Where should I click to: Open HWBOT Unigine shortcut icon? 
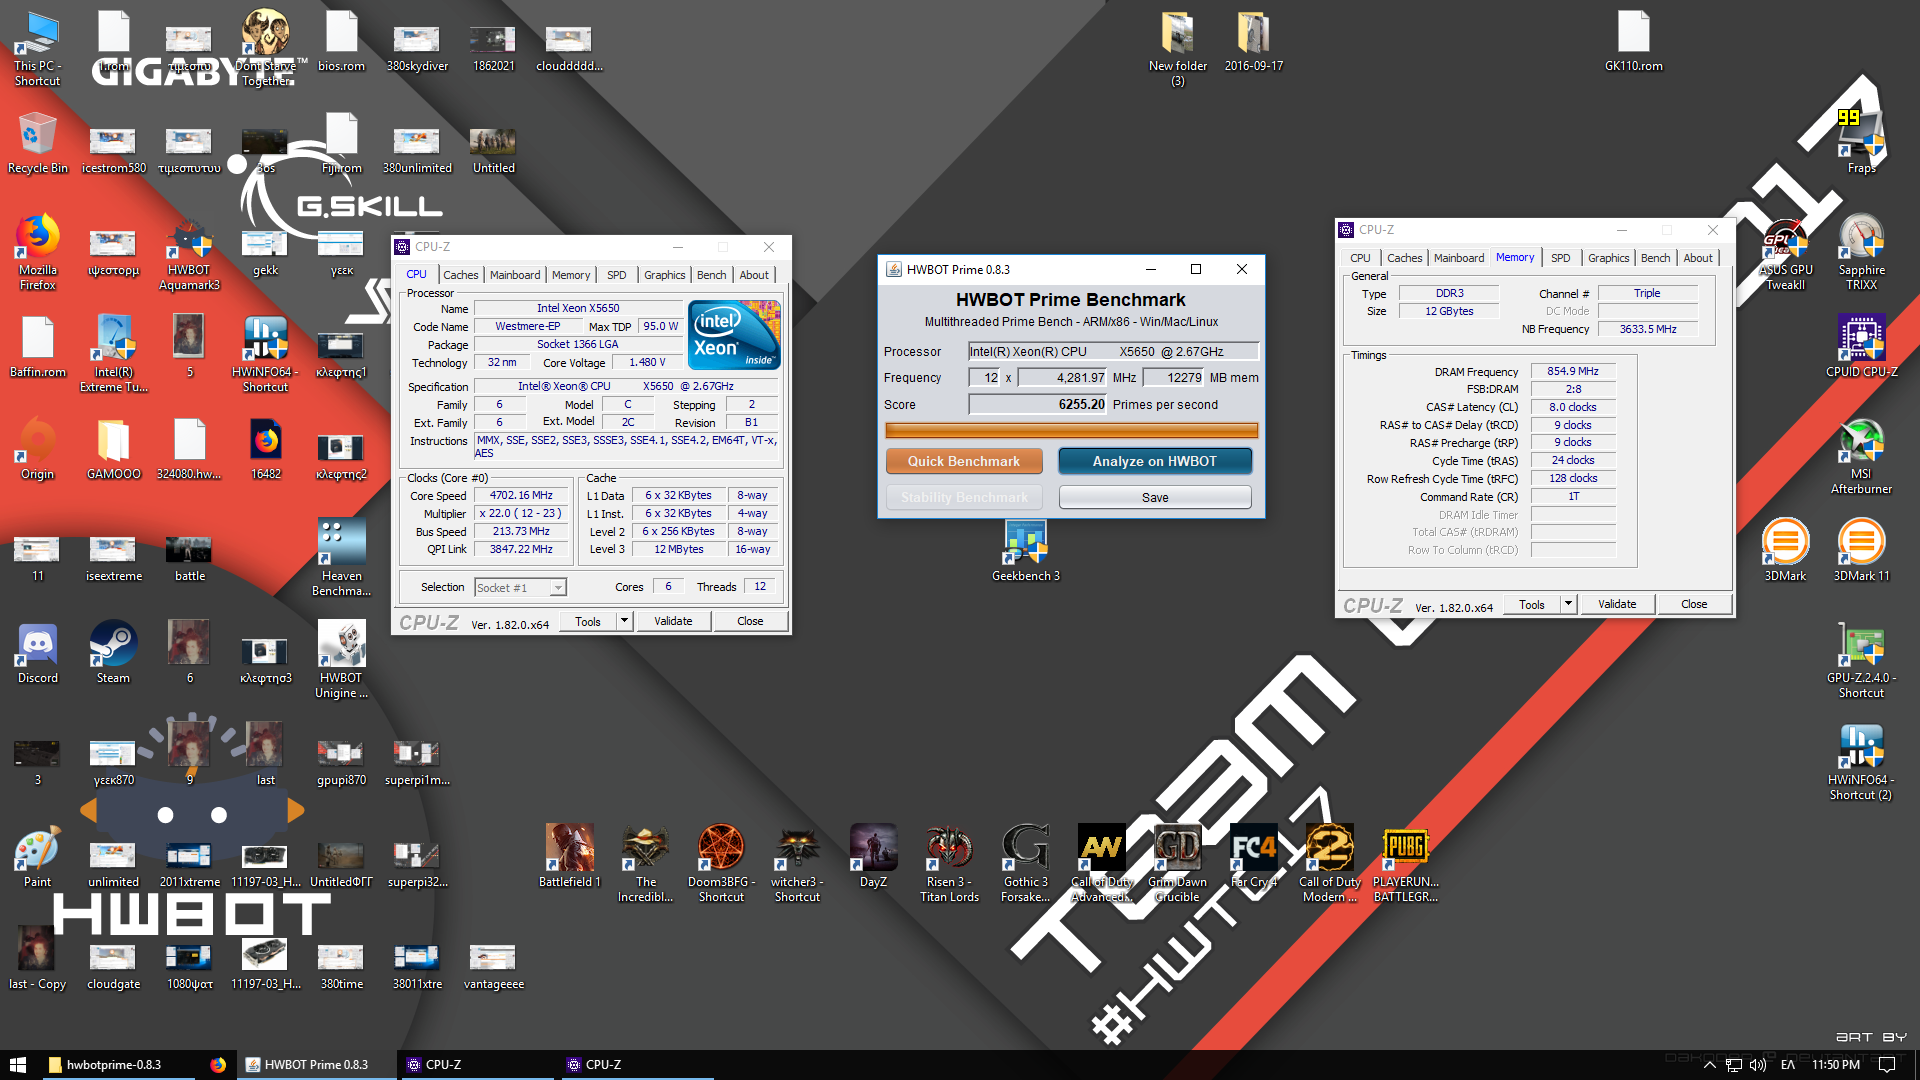tap(341, 658)
